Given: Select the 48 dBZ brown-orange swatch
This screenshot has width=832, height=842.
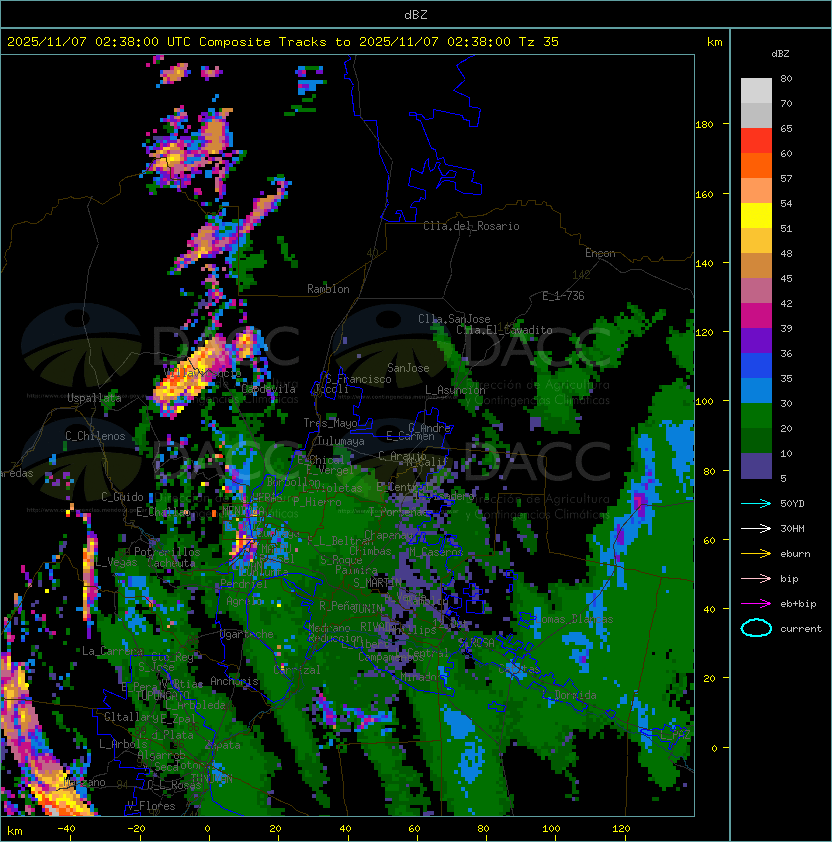Looking at the screenshot, I should pyautogui.click(x=756, y=266).
